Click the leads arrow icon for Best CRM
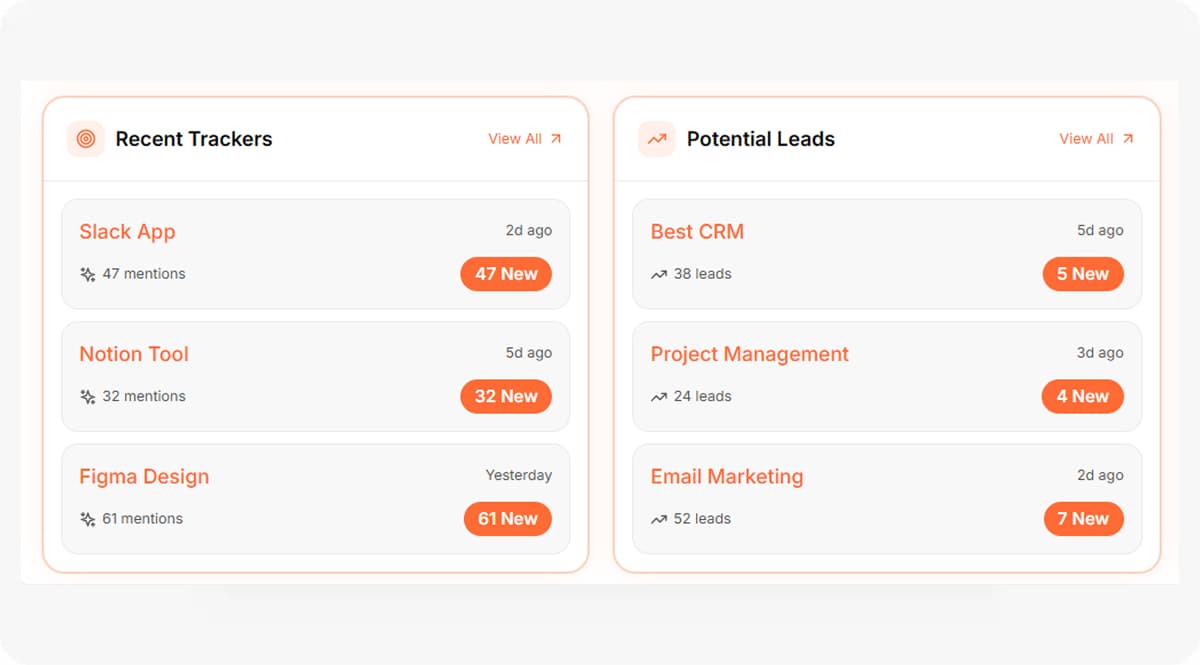This screenshot has height=665, width=1200. [658, 273]
